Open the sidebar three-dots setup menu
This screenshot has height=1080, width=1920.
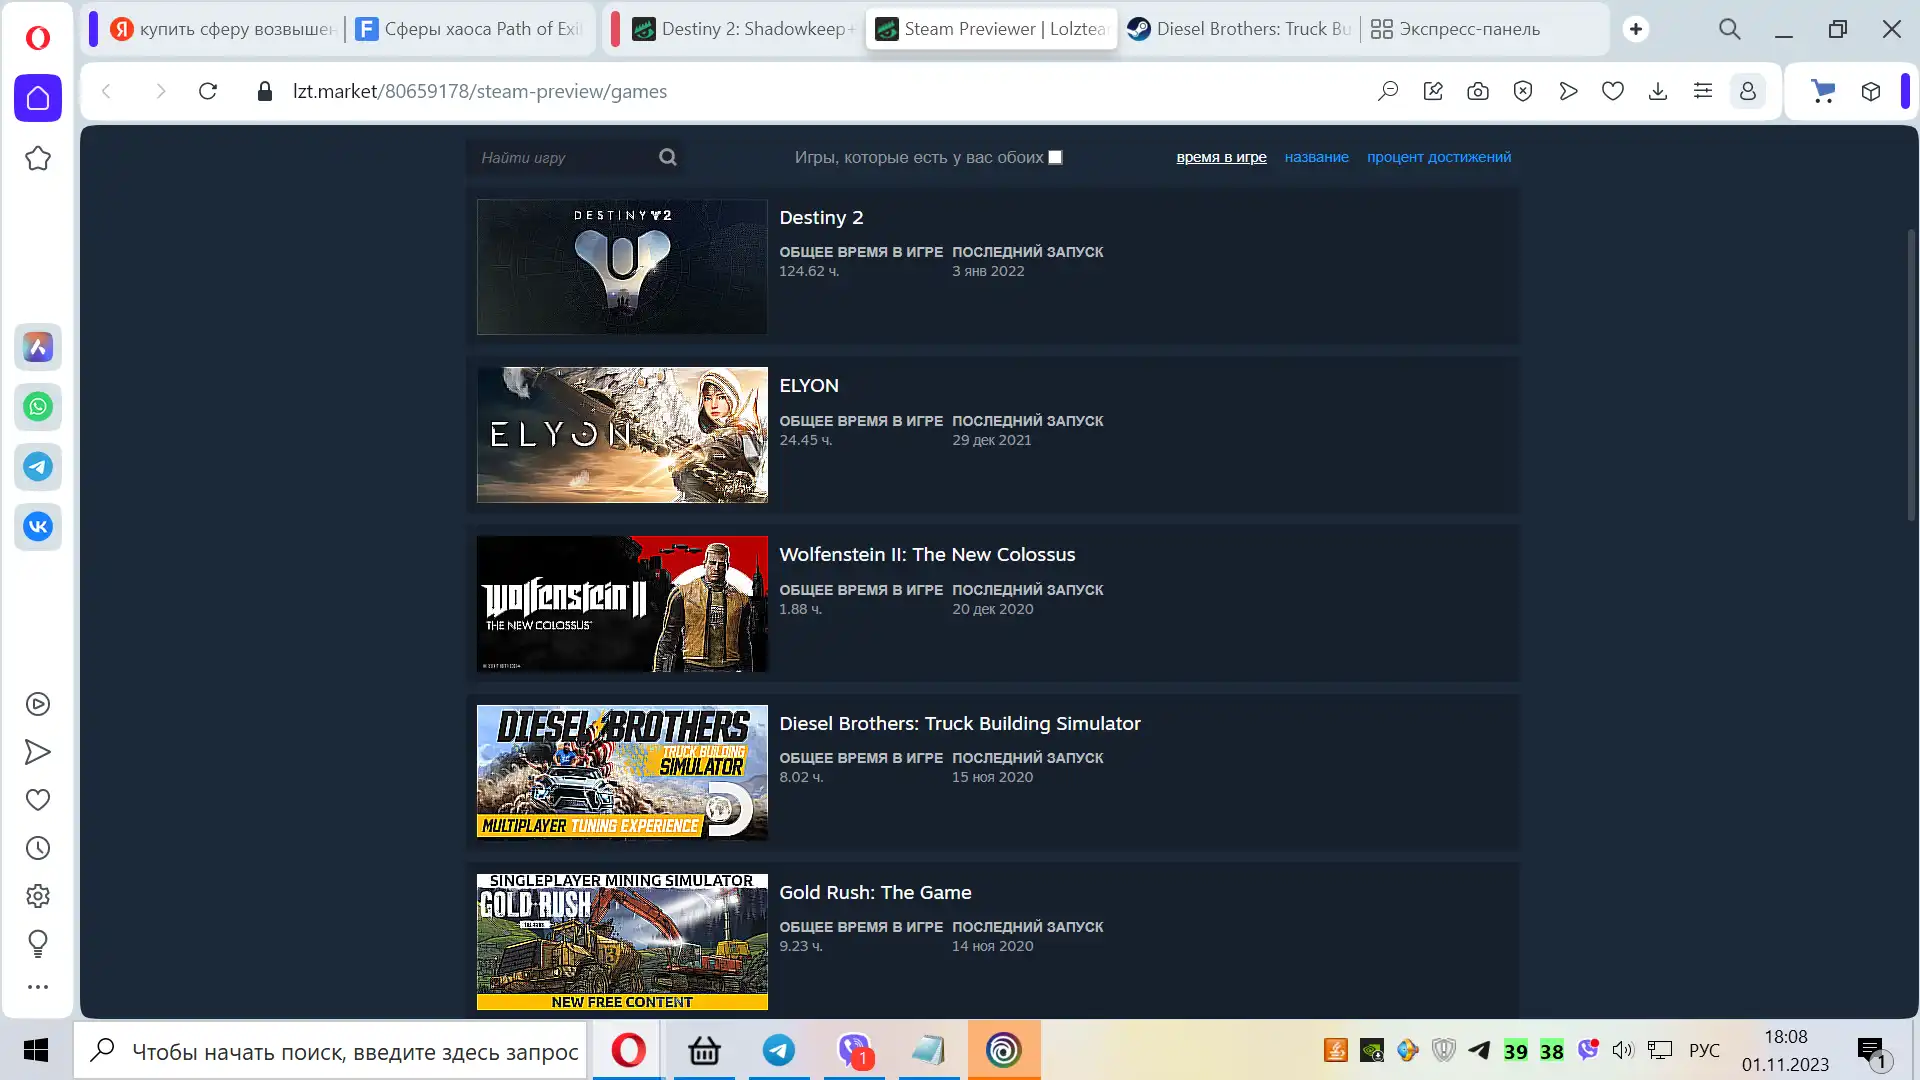pyautogui.click(x=38, y=987)
